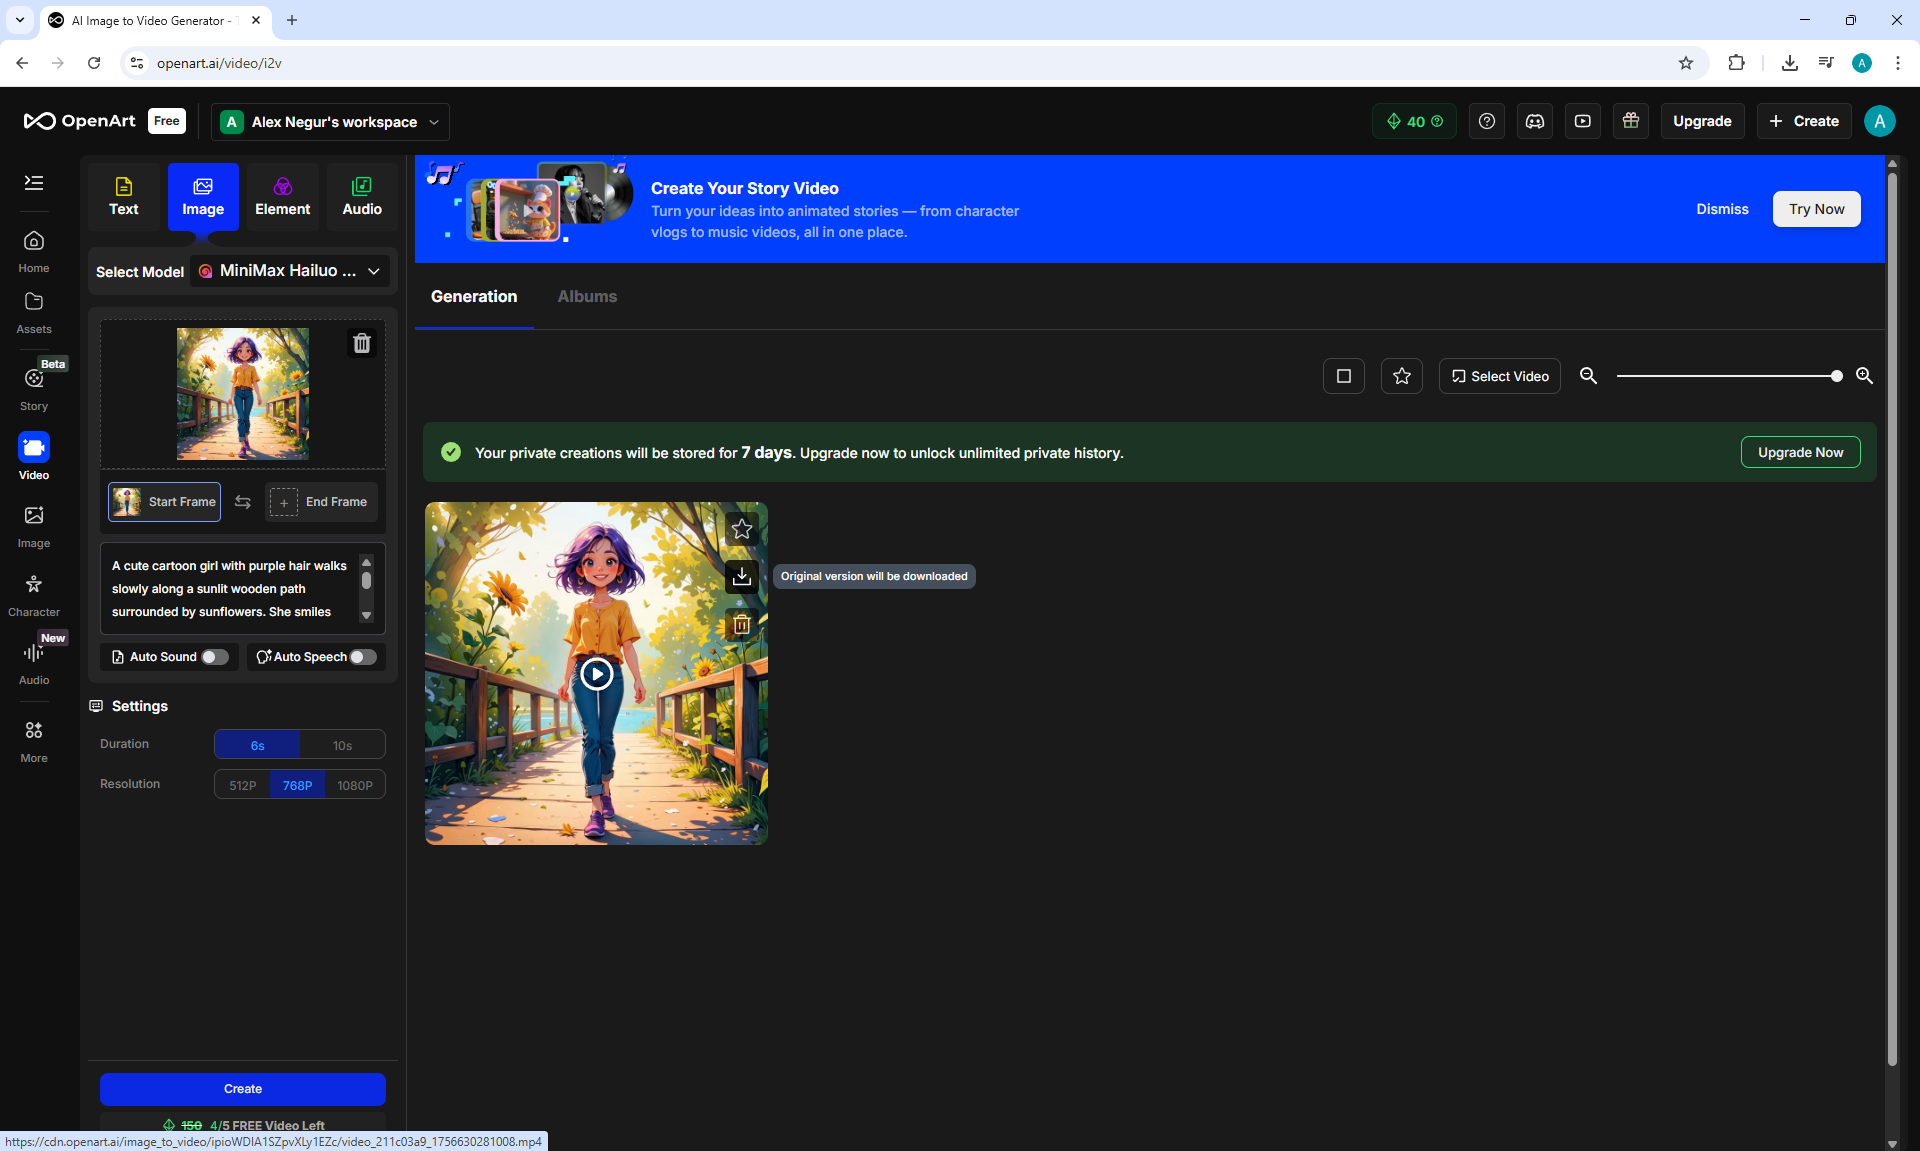The height and width of the screenshot is (1151, 1920).
Task: Expand Alex Negur's workspace menu
Action: point(331,122)
